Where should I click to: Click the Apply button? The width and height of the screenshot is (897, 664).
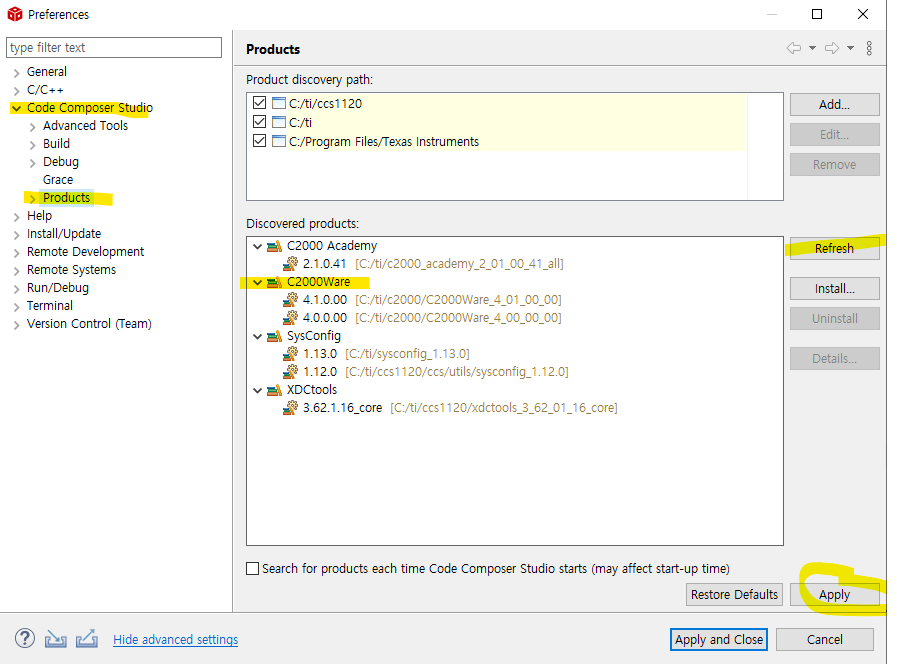[835, 595]
